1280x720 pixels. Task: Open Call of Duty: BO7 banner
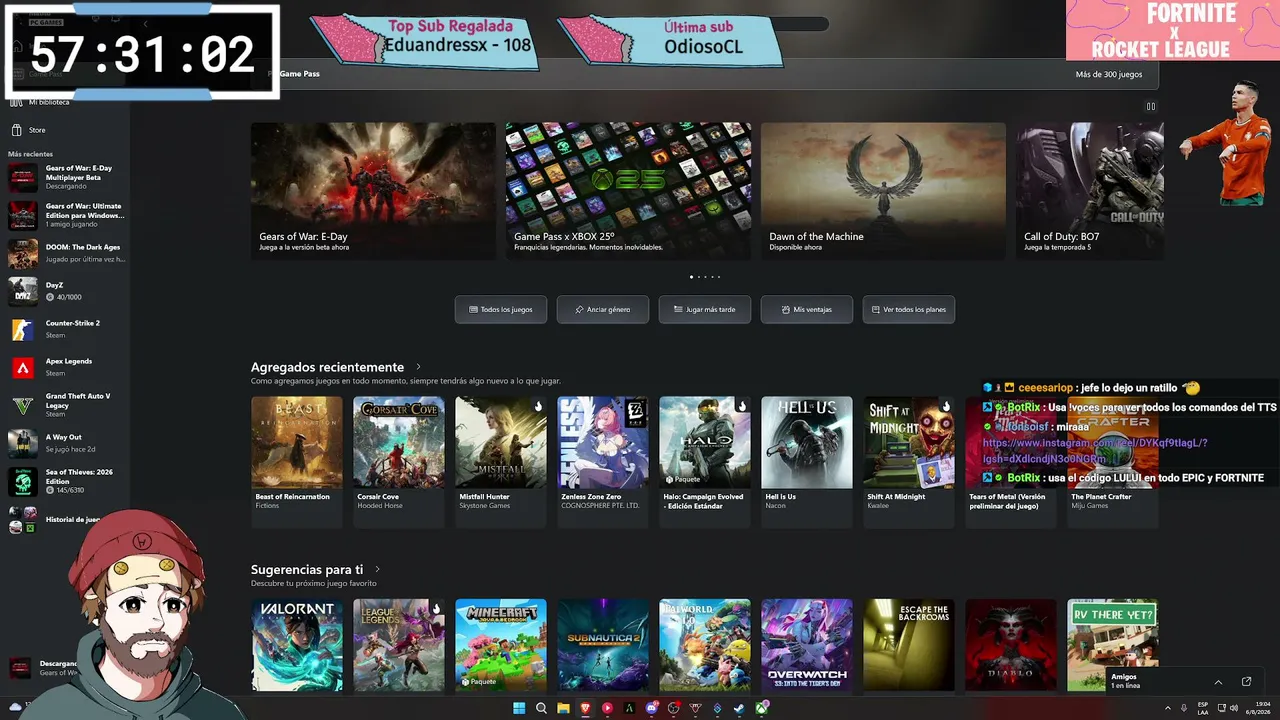point(1090,191)
